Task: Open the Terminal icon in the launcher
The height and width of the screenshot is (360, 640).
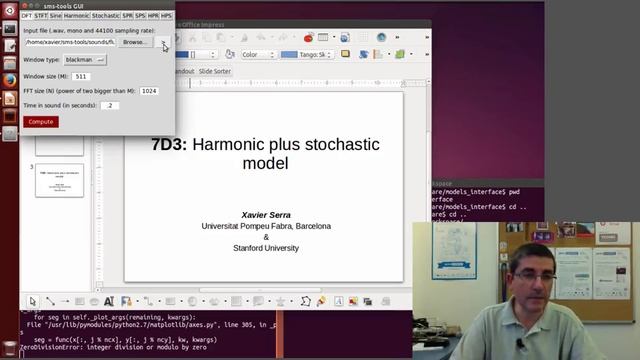Action: (x=10, y=29)
